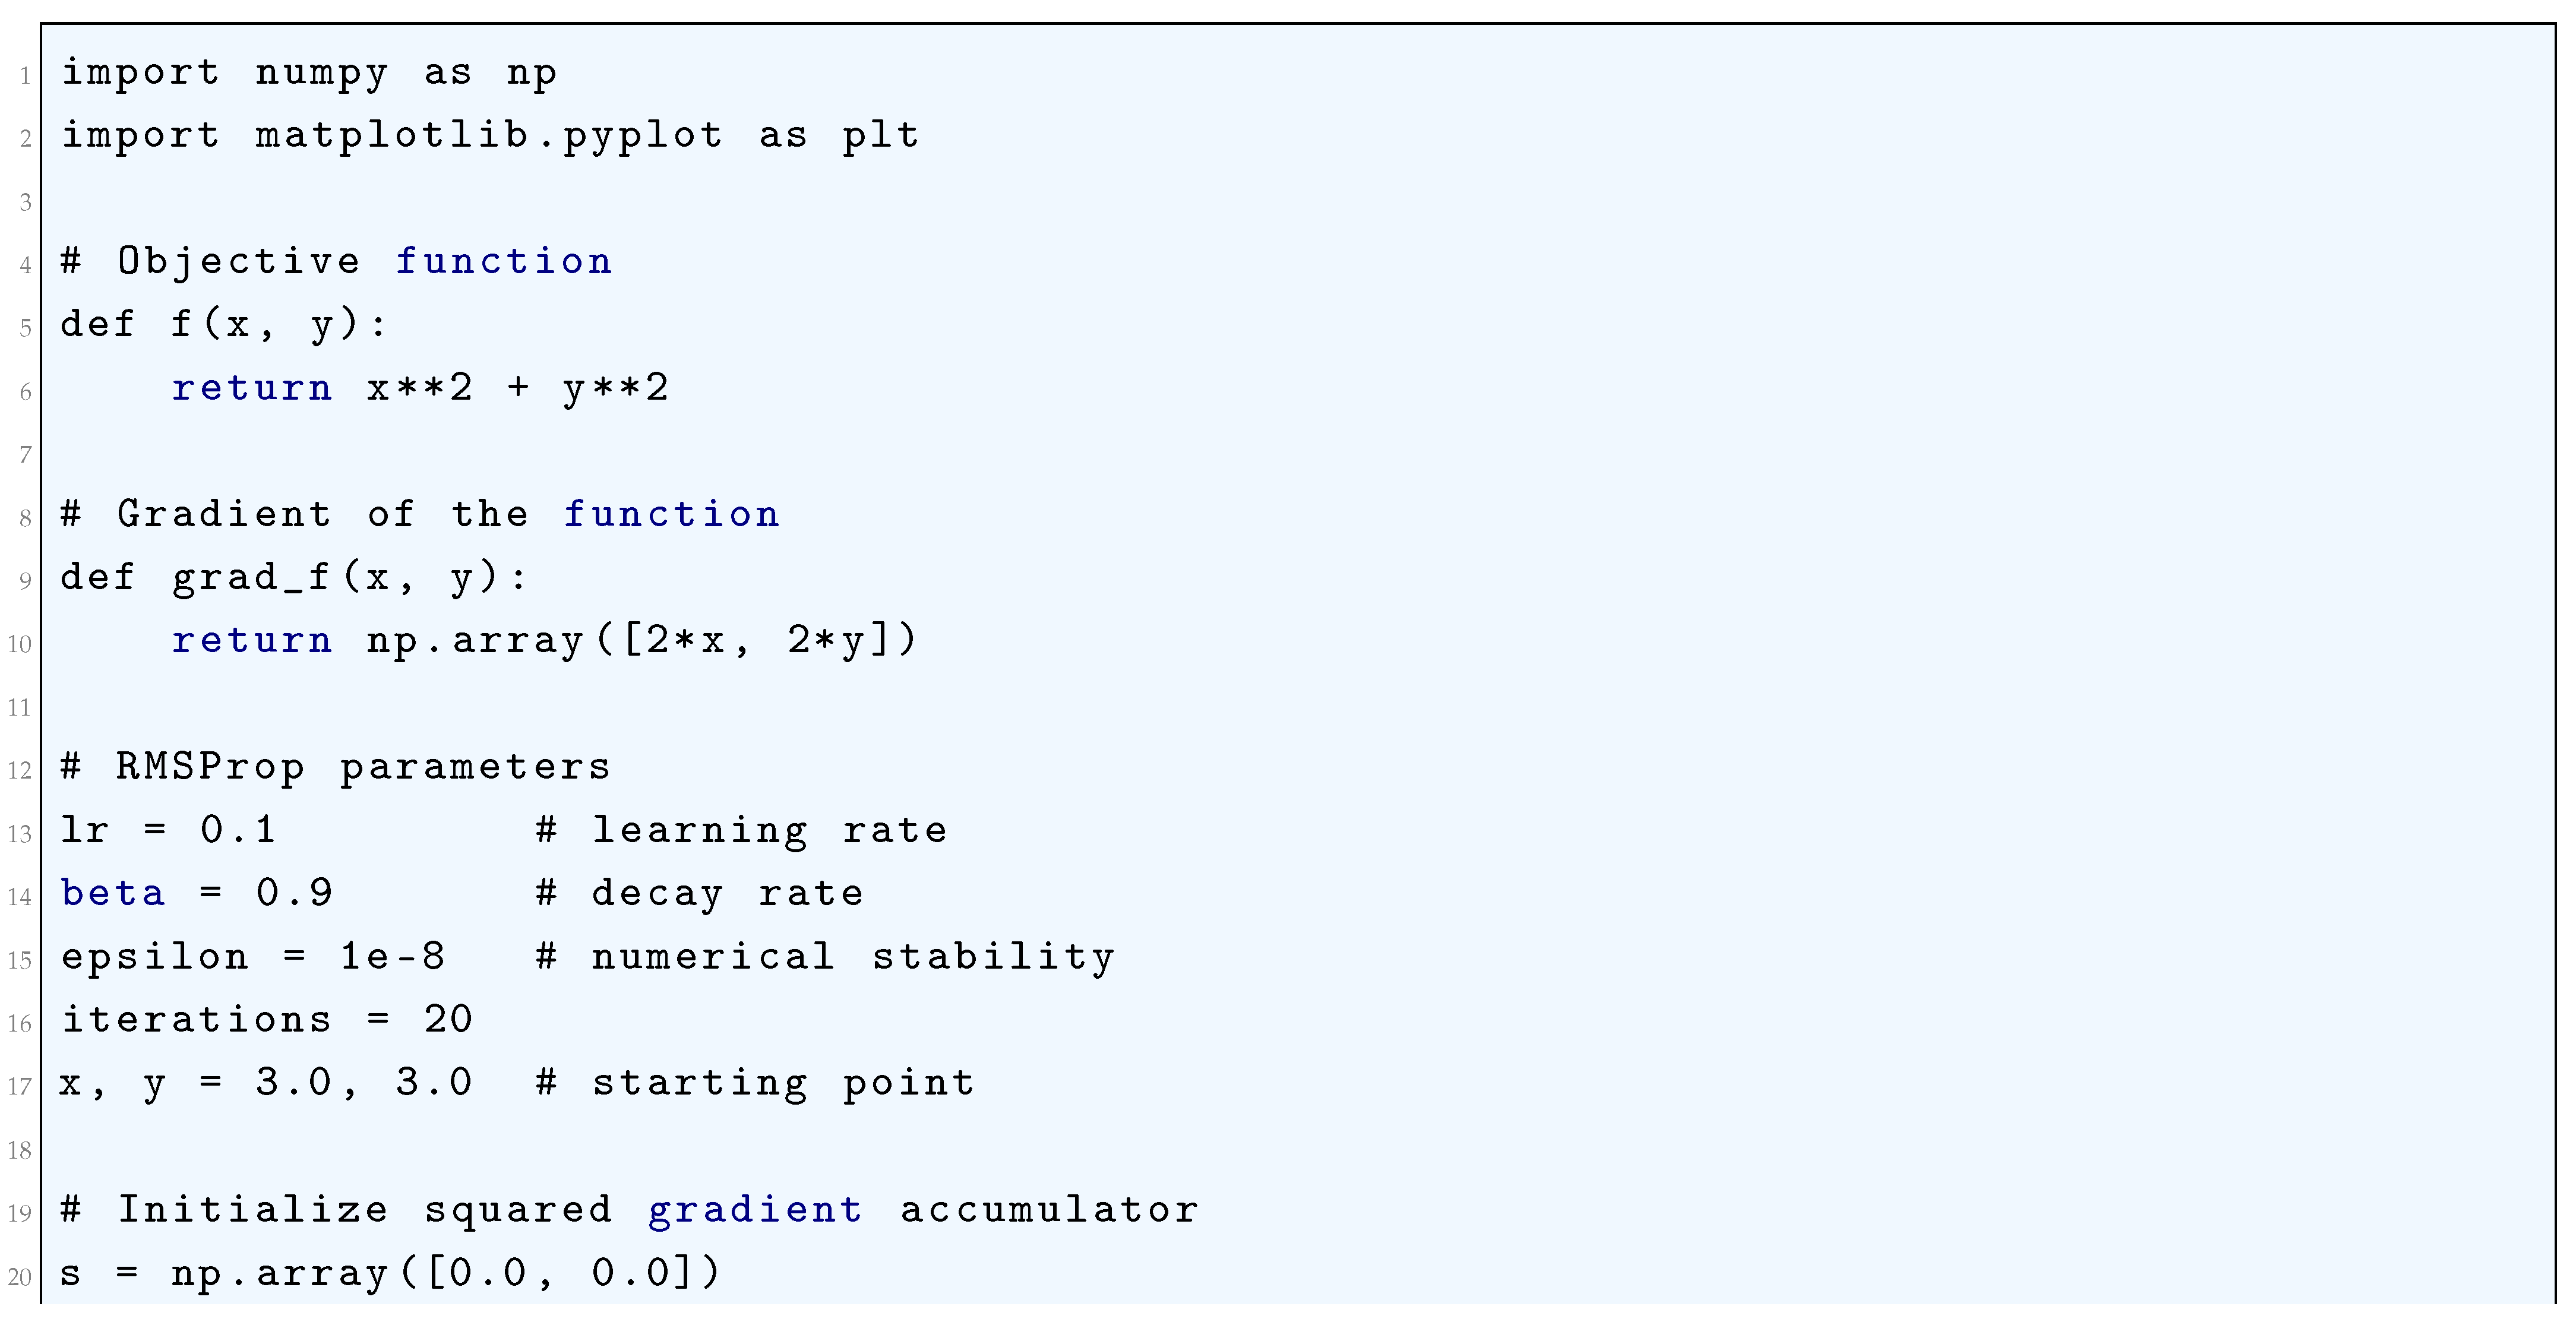Click the 'iterations = 20' line
2576x1322 pixels.
(x=266, y=1020)
